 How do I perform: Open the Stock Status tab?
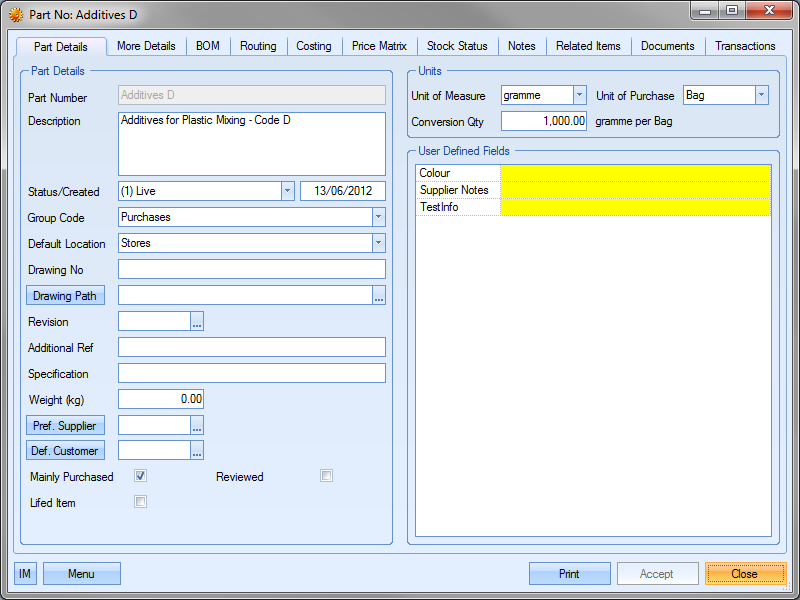[x=457, y=46]
